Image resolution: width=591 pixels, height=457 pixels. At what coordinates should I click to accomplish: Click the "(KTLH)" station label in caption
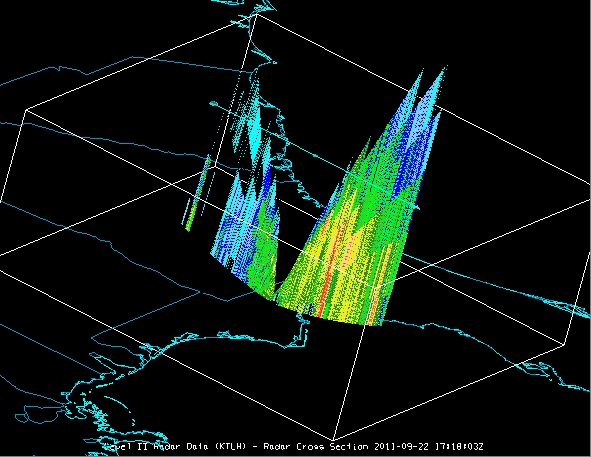point(230,447)
